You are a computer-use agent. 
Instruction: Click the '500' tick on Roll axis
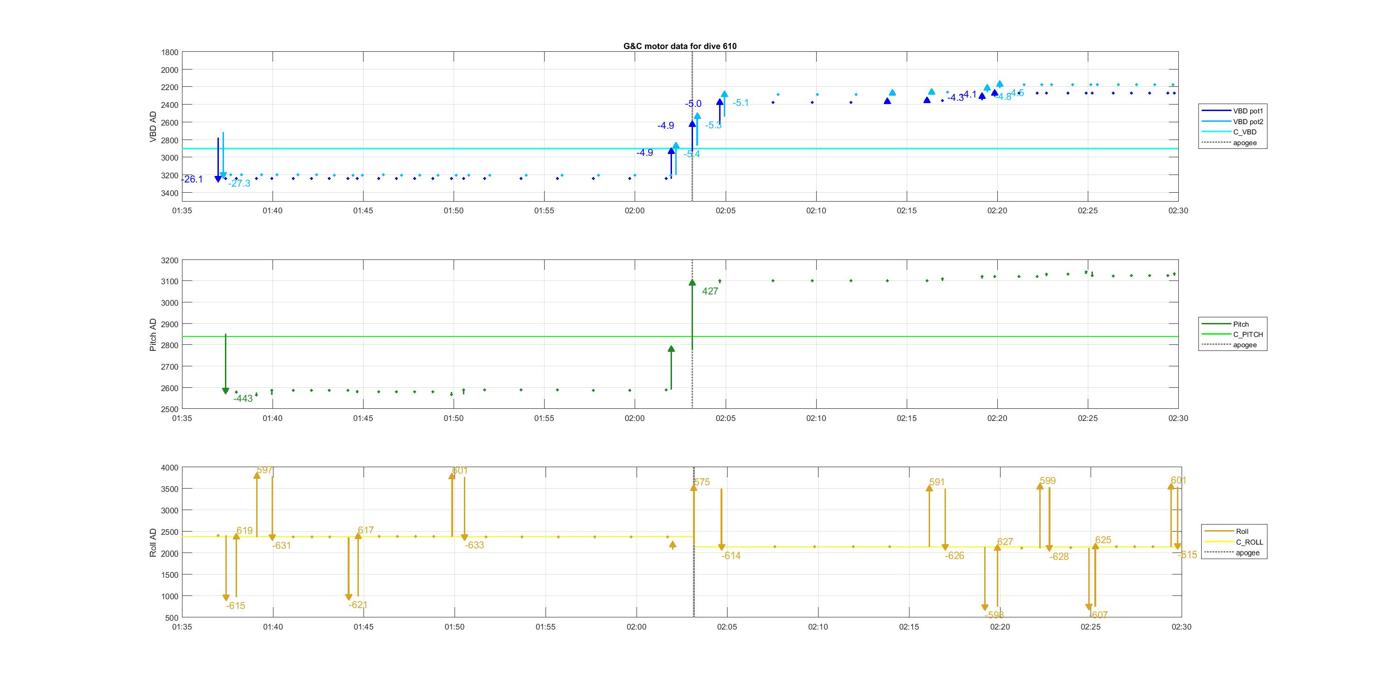(172, 618)
